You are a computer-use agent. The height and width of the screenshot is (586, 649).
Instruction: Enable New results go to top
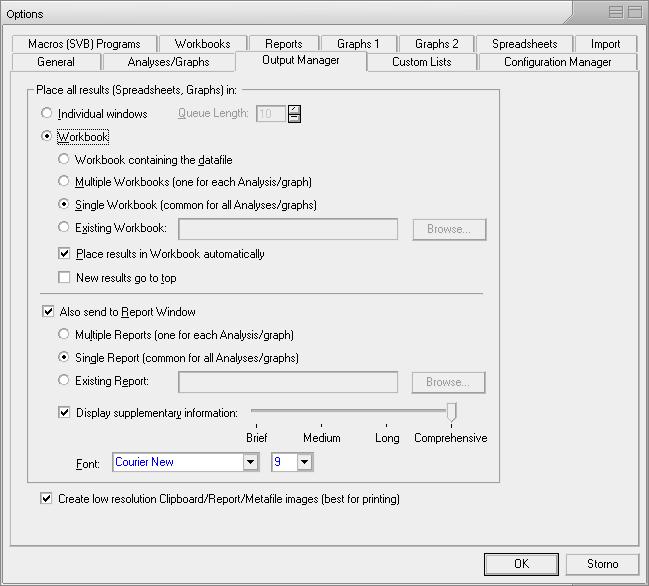[64, 277]
